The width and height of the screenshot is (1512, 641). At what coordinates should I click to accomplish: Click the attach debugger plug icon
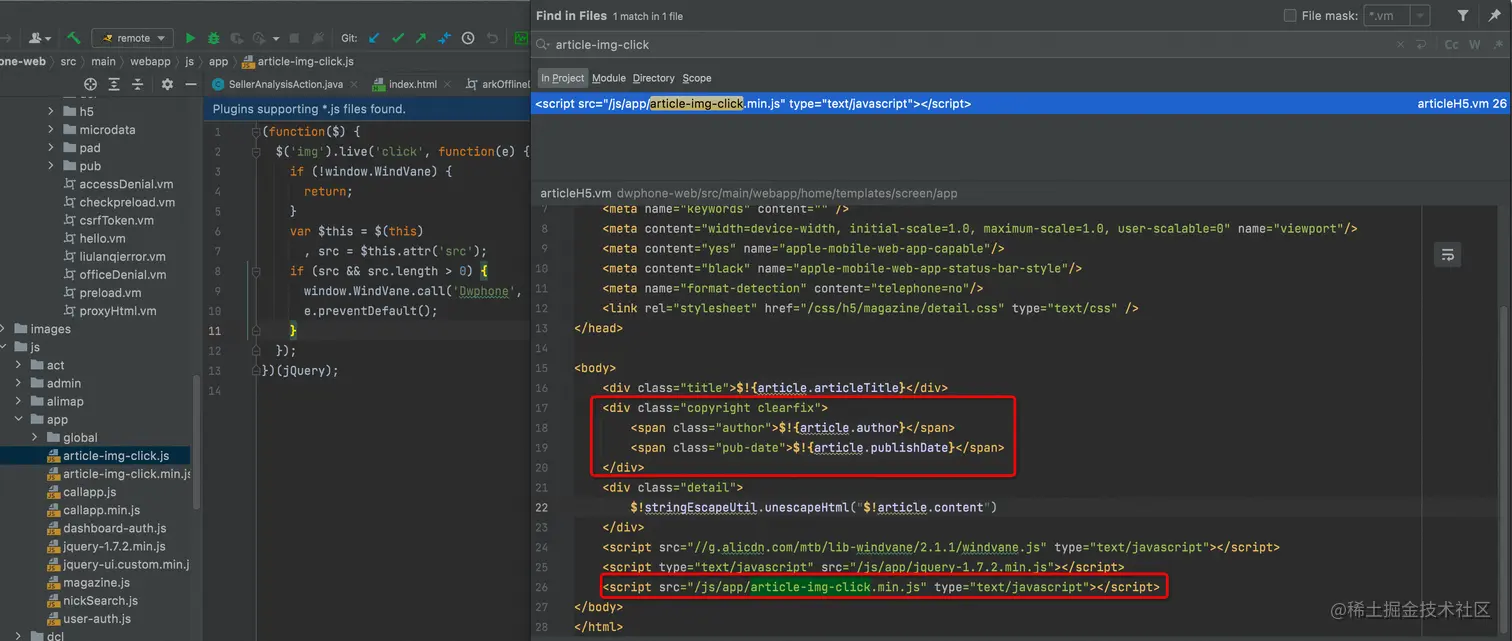(x=318, y=38)
